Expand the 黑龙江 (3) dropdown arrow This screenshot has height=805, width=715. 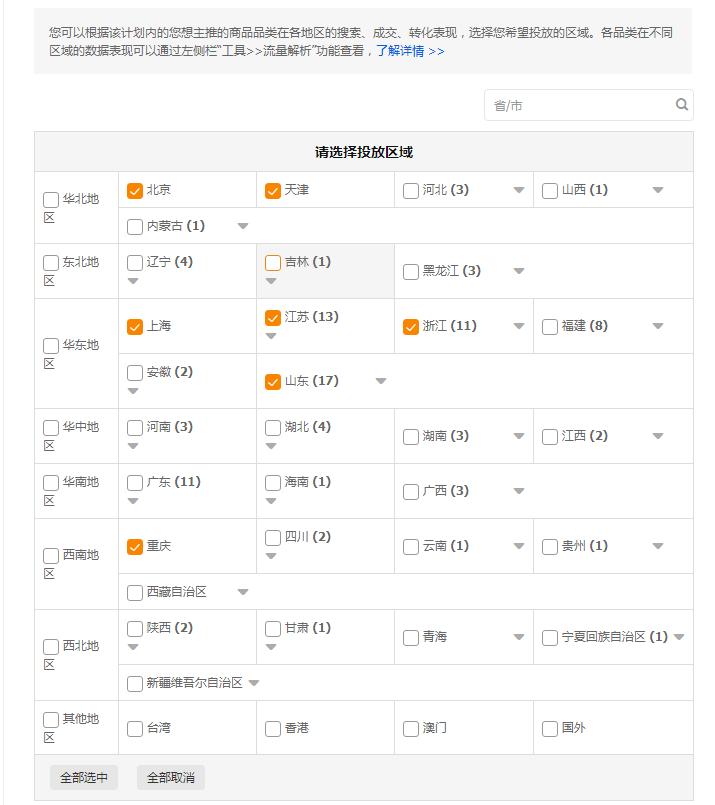click(519, 271)
